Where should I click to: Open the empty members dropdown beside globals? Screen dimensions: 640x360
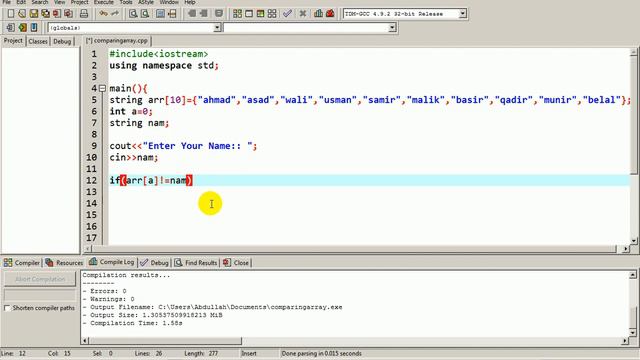point(392,27)
